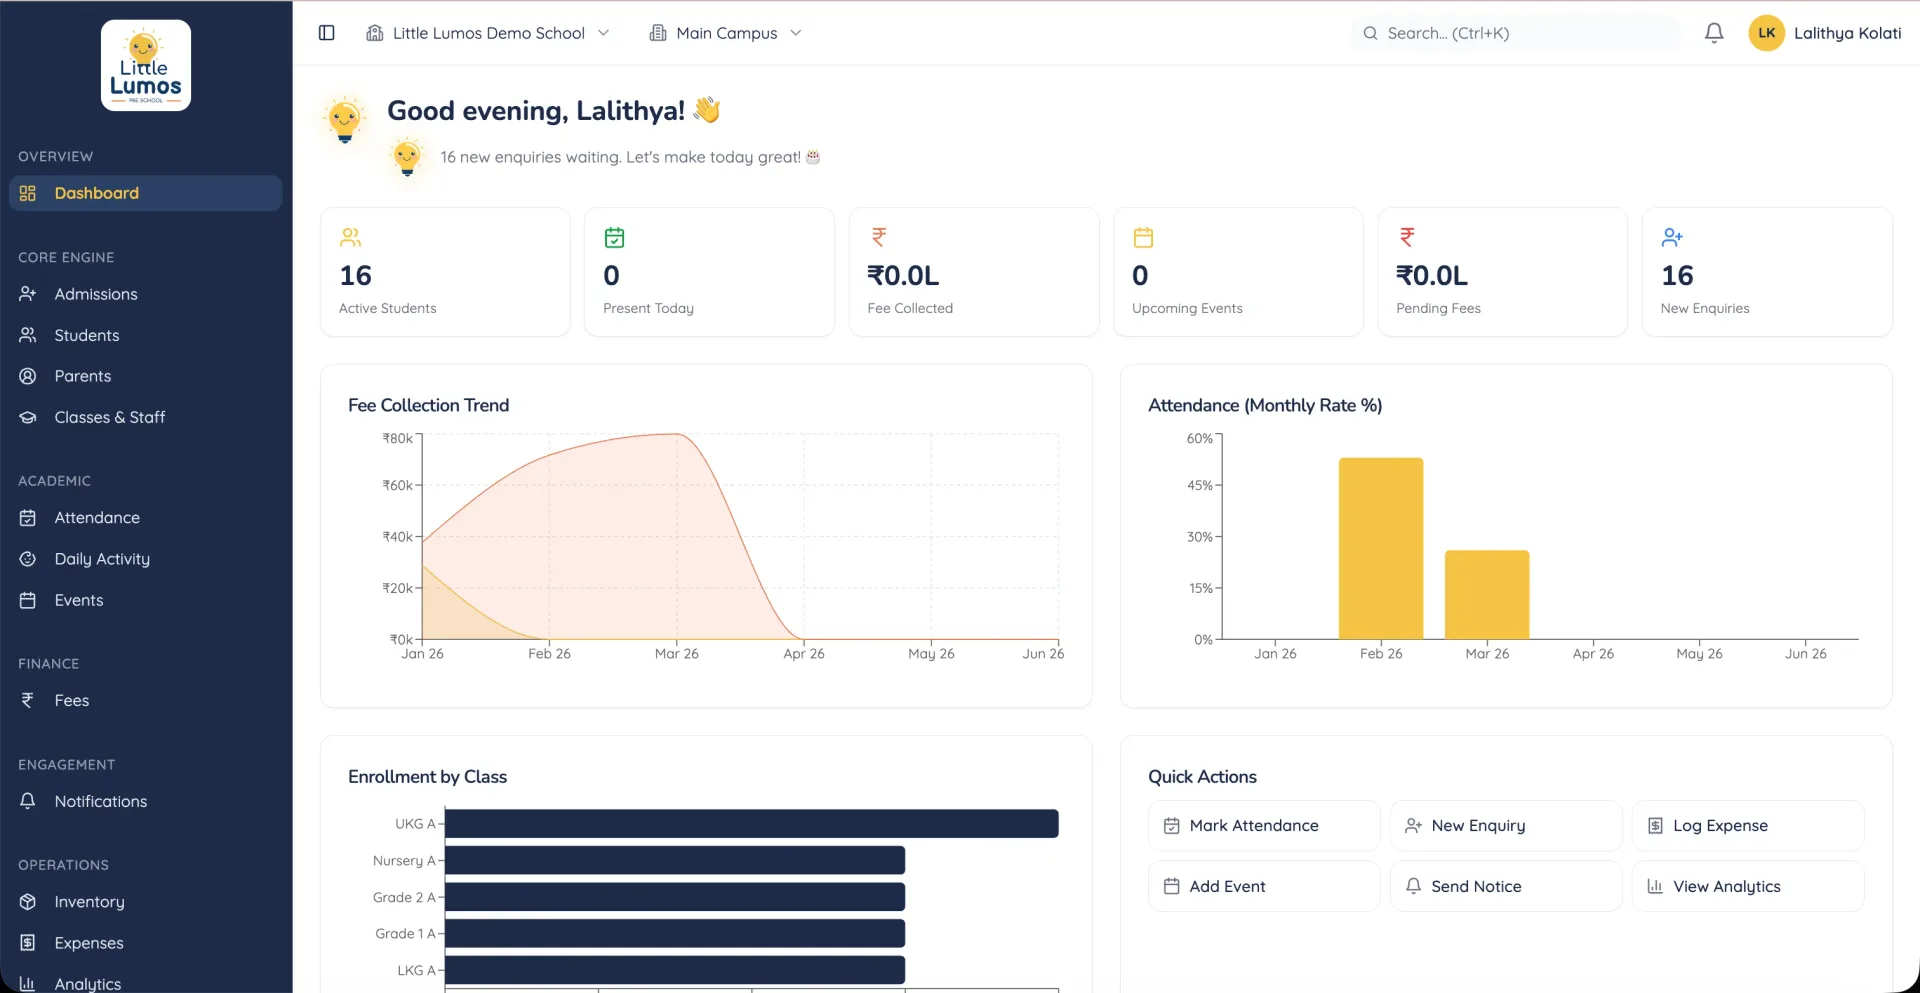Toggle the sidebar collapse icon
1920x993 pixels.
pos(326,33)
